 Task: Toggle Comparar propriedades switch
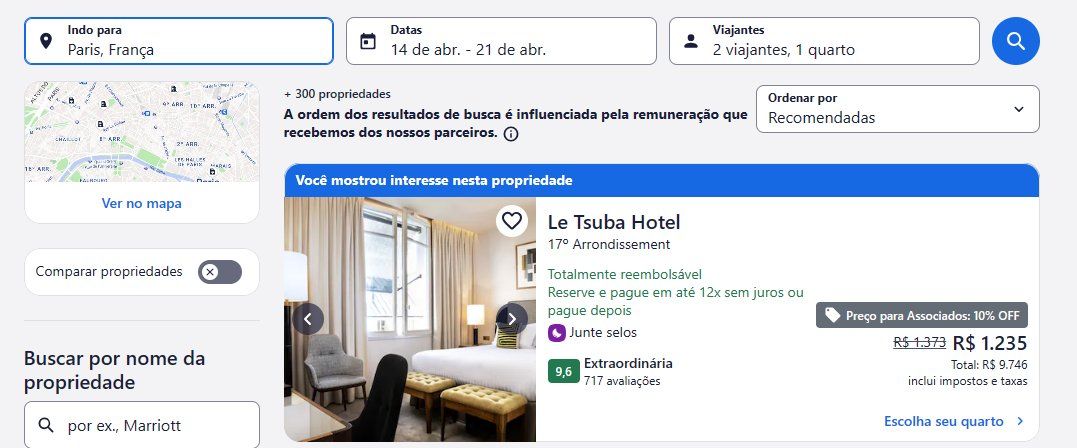[x=220, y=272]
